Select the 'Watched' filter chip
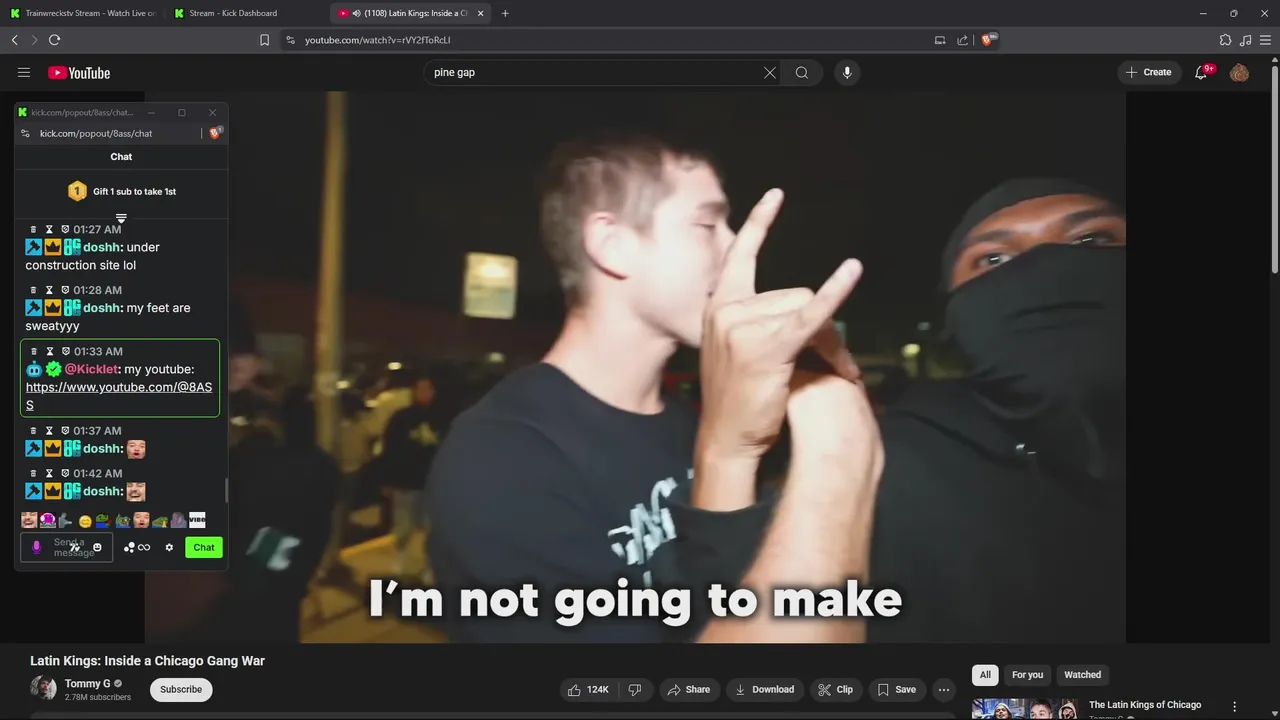Viewport: 1280px width, 720px height. click(x=1082, y=675)
